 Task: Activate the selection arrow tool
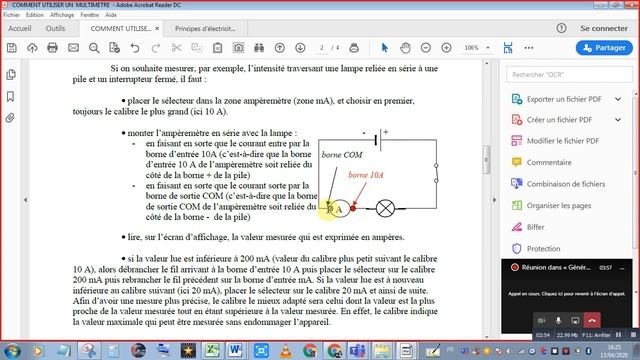tap(384, 48)
